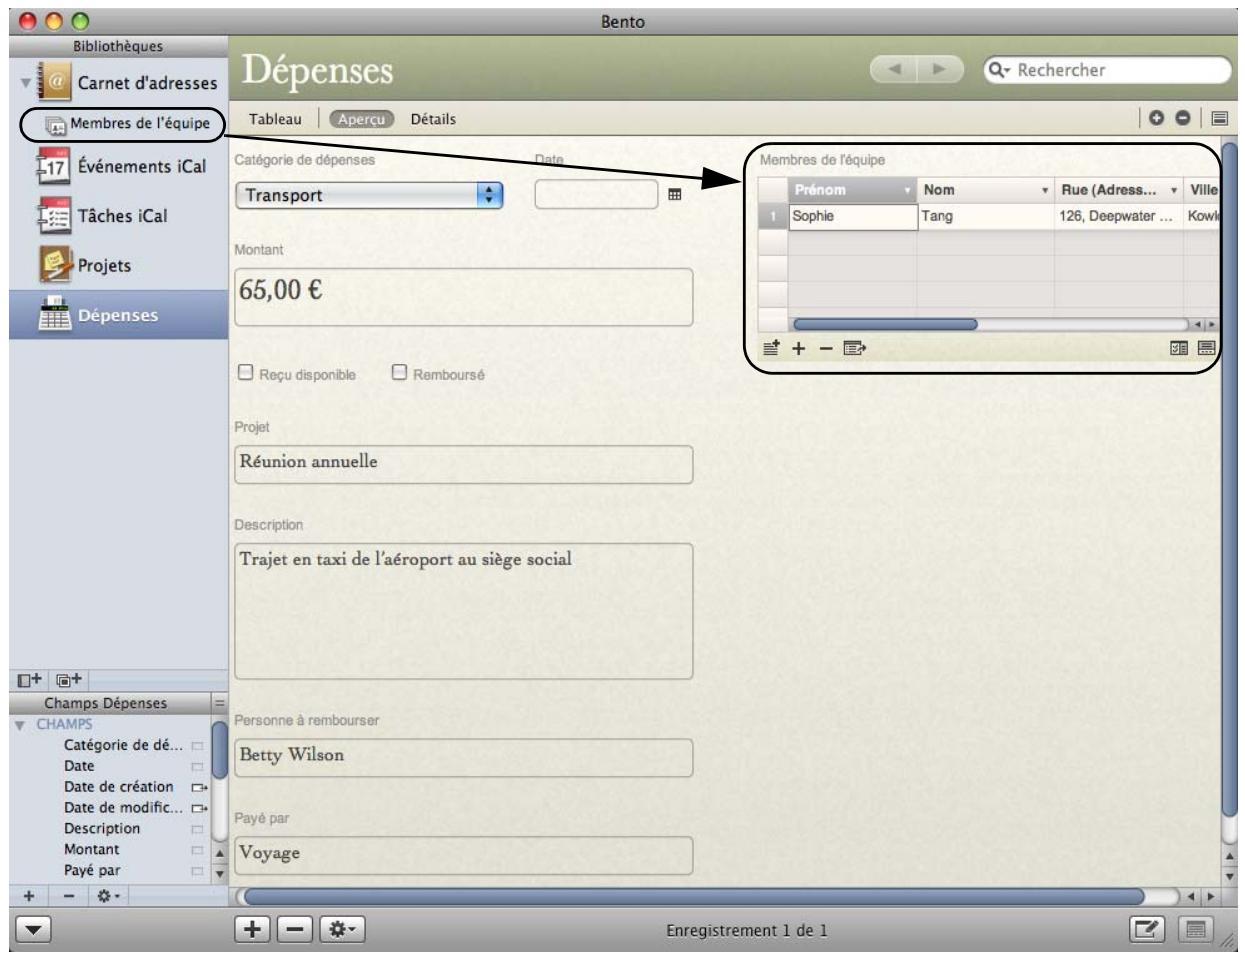Collapse the Carnet d'adresses disclosure triangle

click(25, 83)
